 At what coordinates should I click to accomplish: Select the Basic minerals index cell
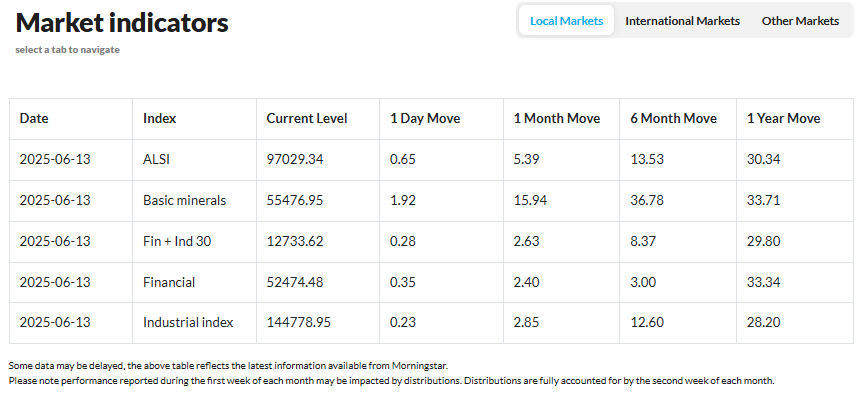(x=194, y=201)
